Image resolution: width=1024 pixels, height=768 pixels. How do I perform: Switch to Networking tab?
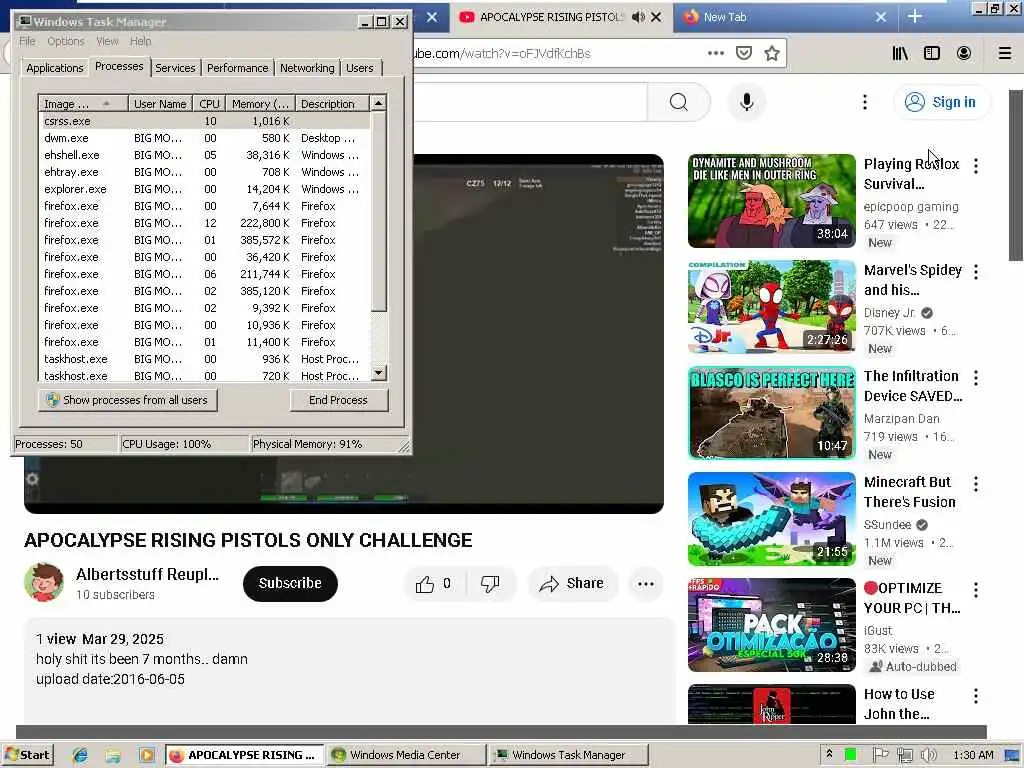coord(307,68)
